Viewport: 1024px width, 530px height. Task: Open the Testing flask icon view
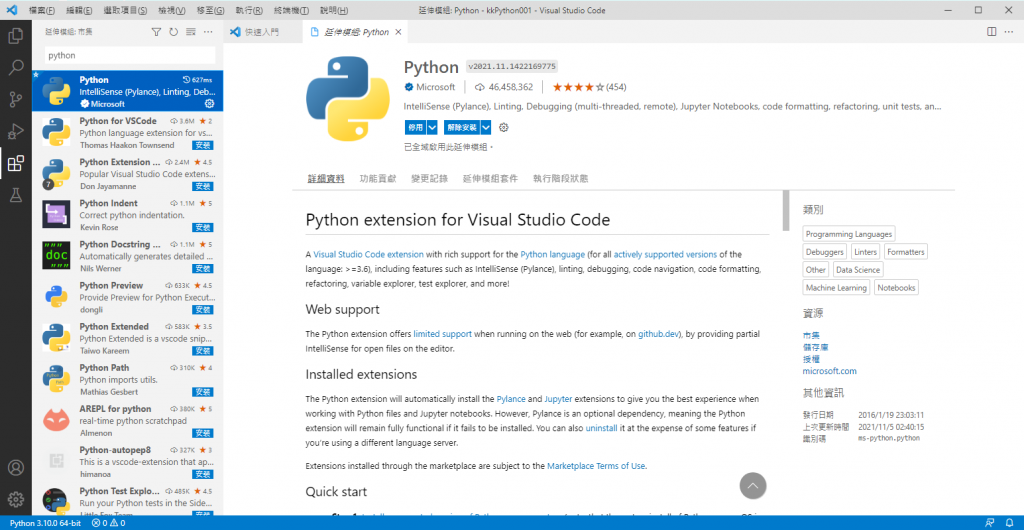click(x=15, y=196)
